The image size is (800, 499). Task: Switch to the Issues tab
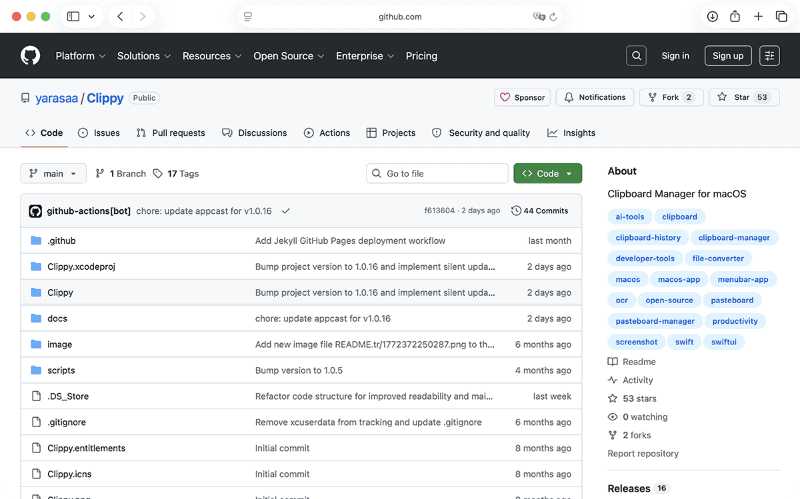99,133
